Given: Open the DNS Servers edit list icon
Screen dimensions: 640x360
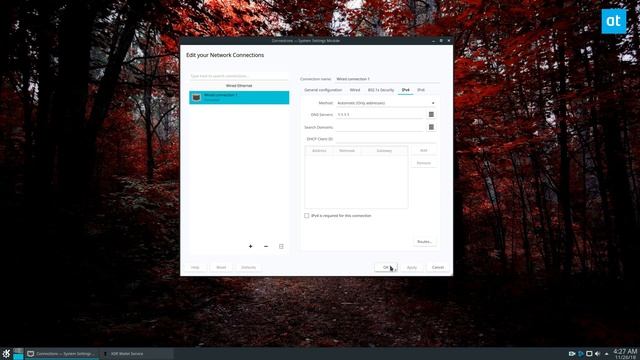Looking at the screenshot, I should (x=431, y=115).
